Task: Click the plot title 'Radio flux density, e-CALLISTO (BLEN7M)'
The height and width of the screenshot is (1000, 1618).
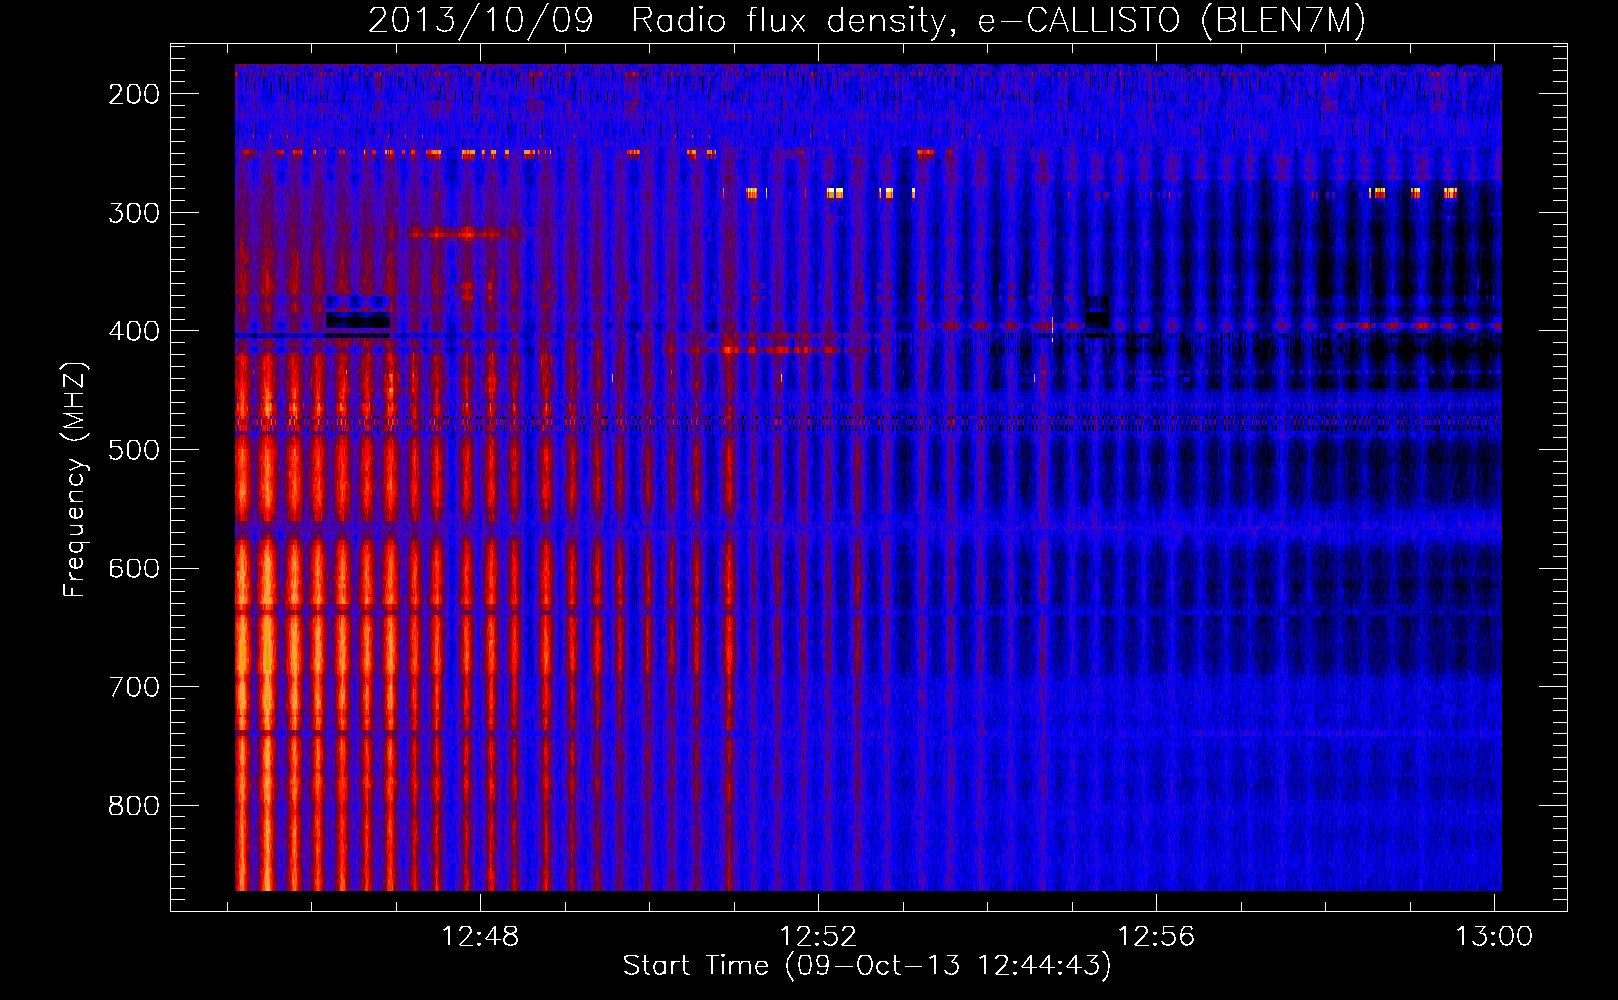Action: [x=998, y=21]
